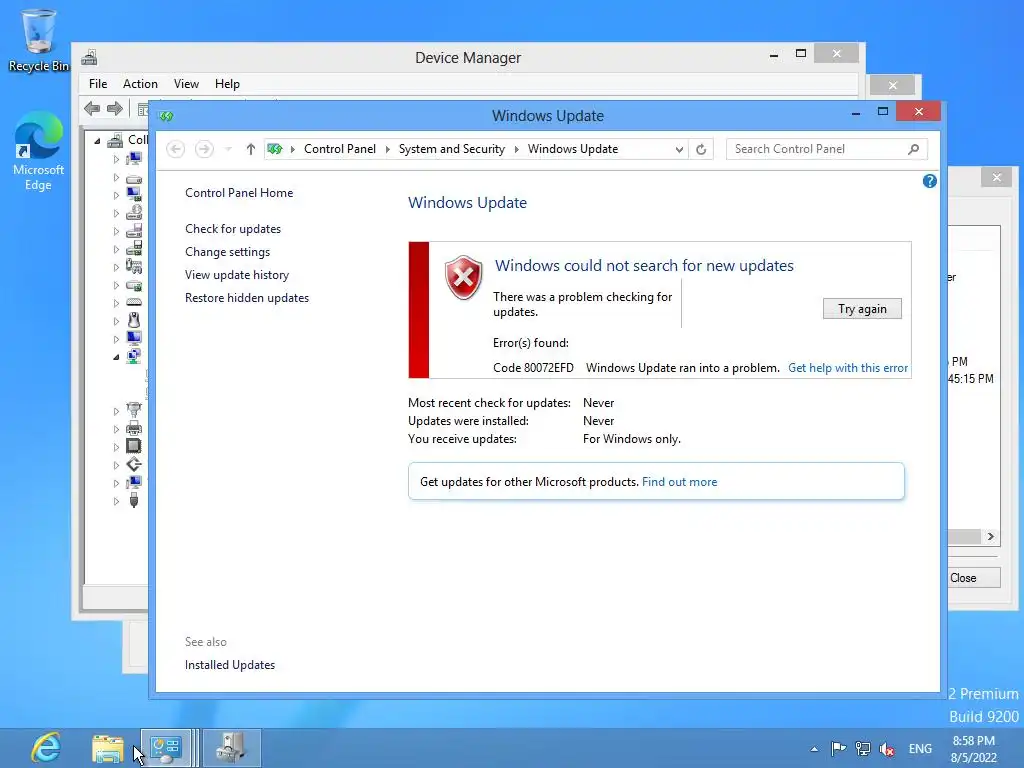Viewport: 1024px width, 768px height.
Task: Open the File menu in Device Manager
Action: pyautogui.click(x=98, y=84)
